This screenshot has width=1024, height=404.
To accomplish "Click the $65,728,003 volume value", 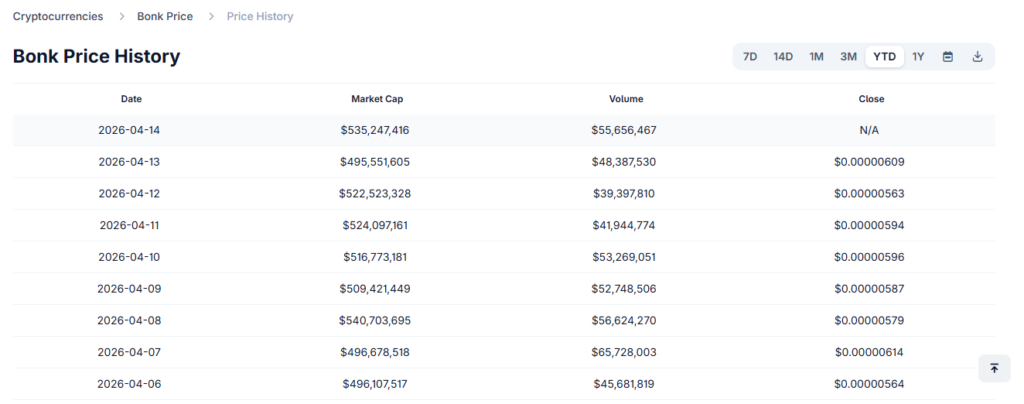I will click(624, 352).
